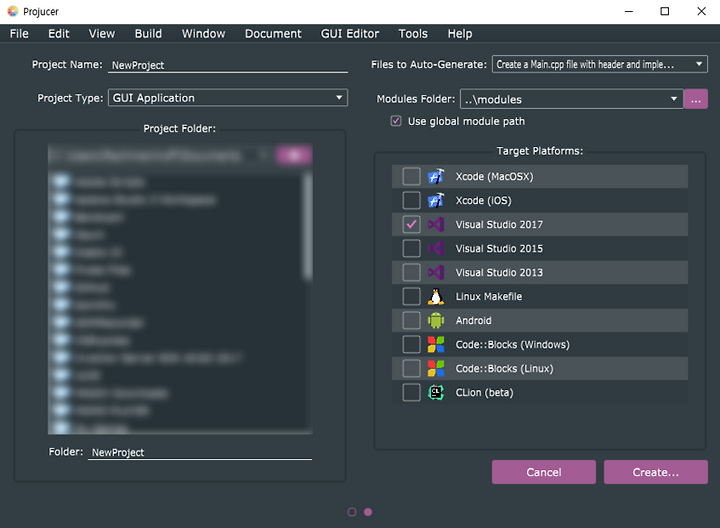Enable the Xcode (iOS) target checkbox
The image size is (720, 528).
pos(411,200)
